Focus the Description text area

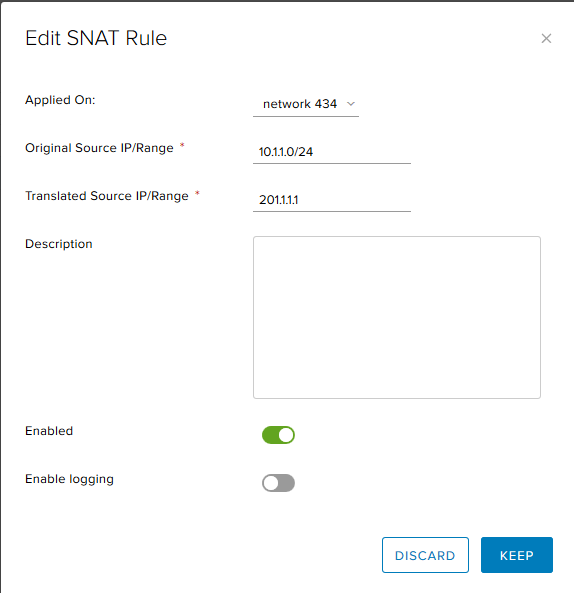(x=397, y=317)
